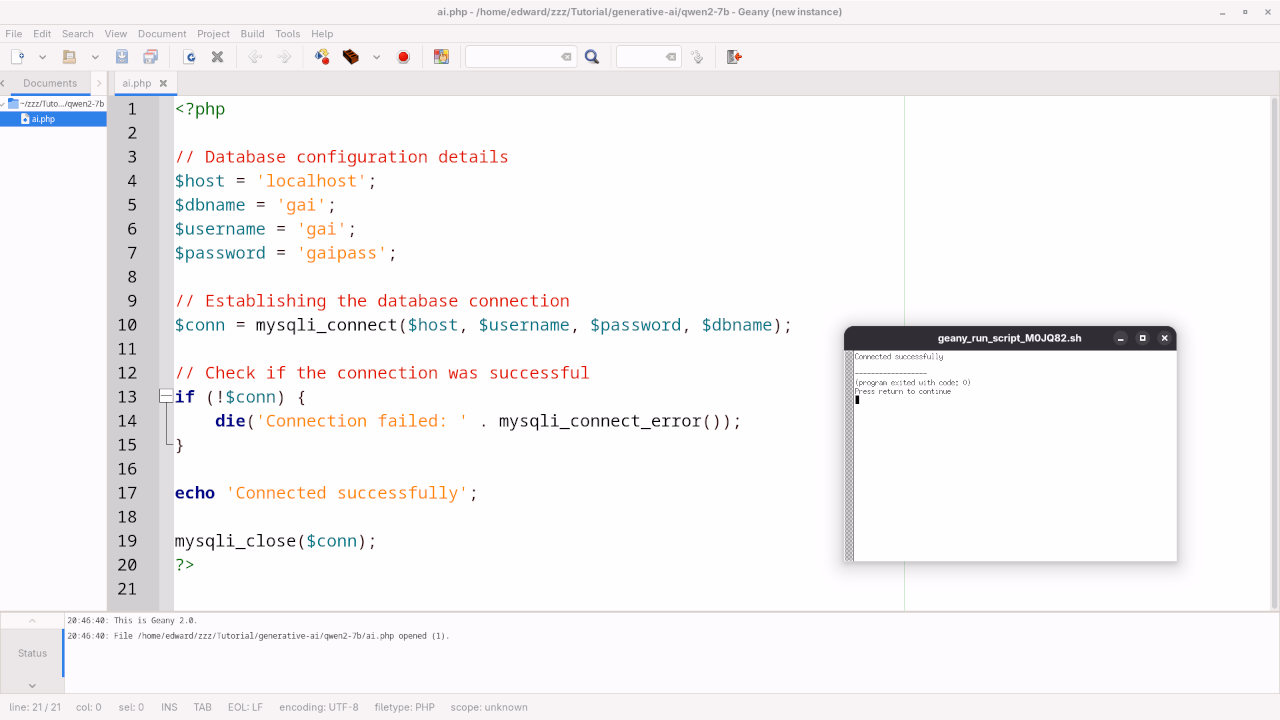Click the 'EOL: LF' status bar entry
Screen dimensions: 1280x720
[x=245, y=707]
